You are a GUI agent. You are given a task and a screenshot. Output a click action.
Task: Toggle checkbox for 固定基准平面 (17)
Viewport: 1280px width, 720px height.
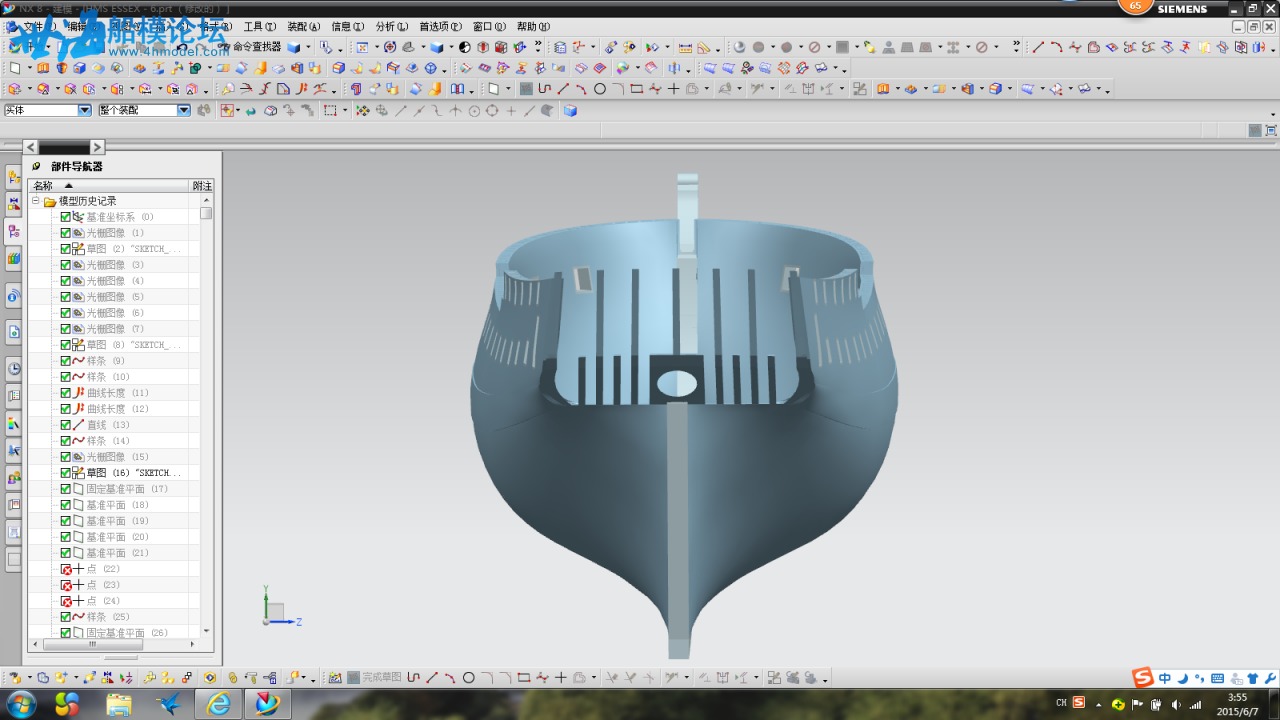tap(66, 489)
